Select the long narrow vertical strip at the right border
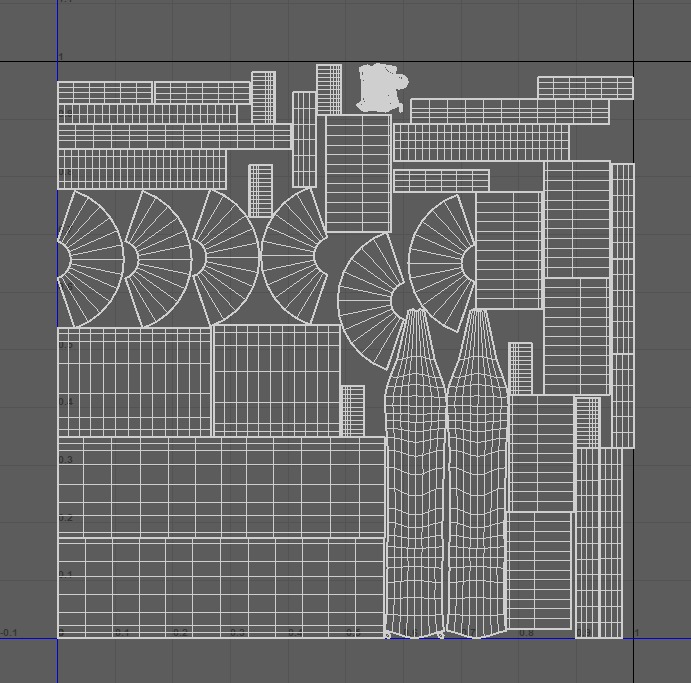The height and width of the screenshot is (683, 691). click(623, 306)
